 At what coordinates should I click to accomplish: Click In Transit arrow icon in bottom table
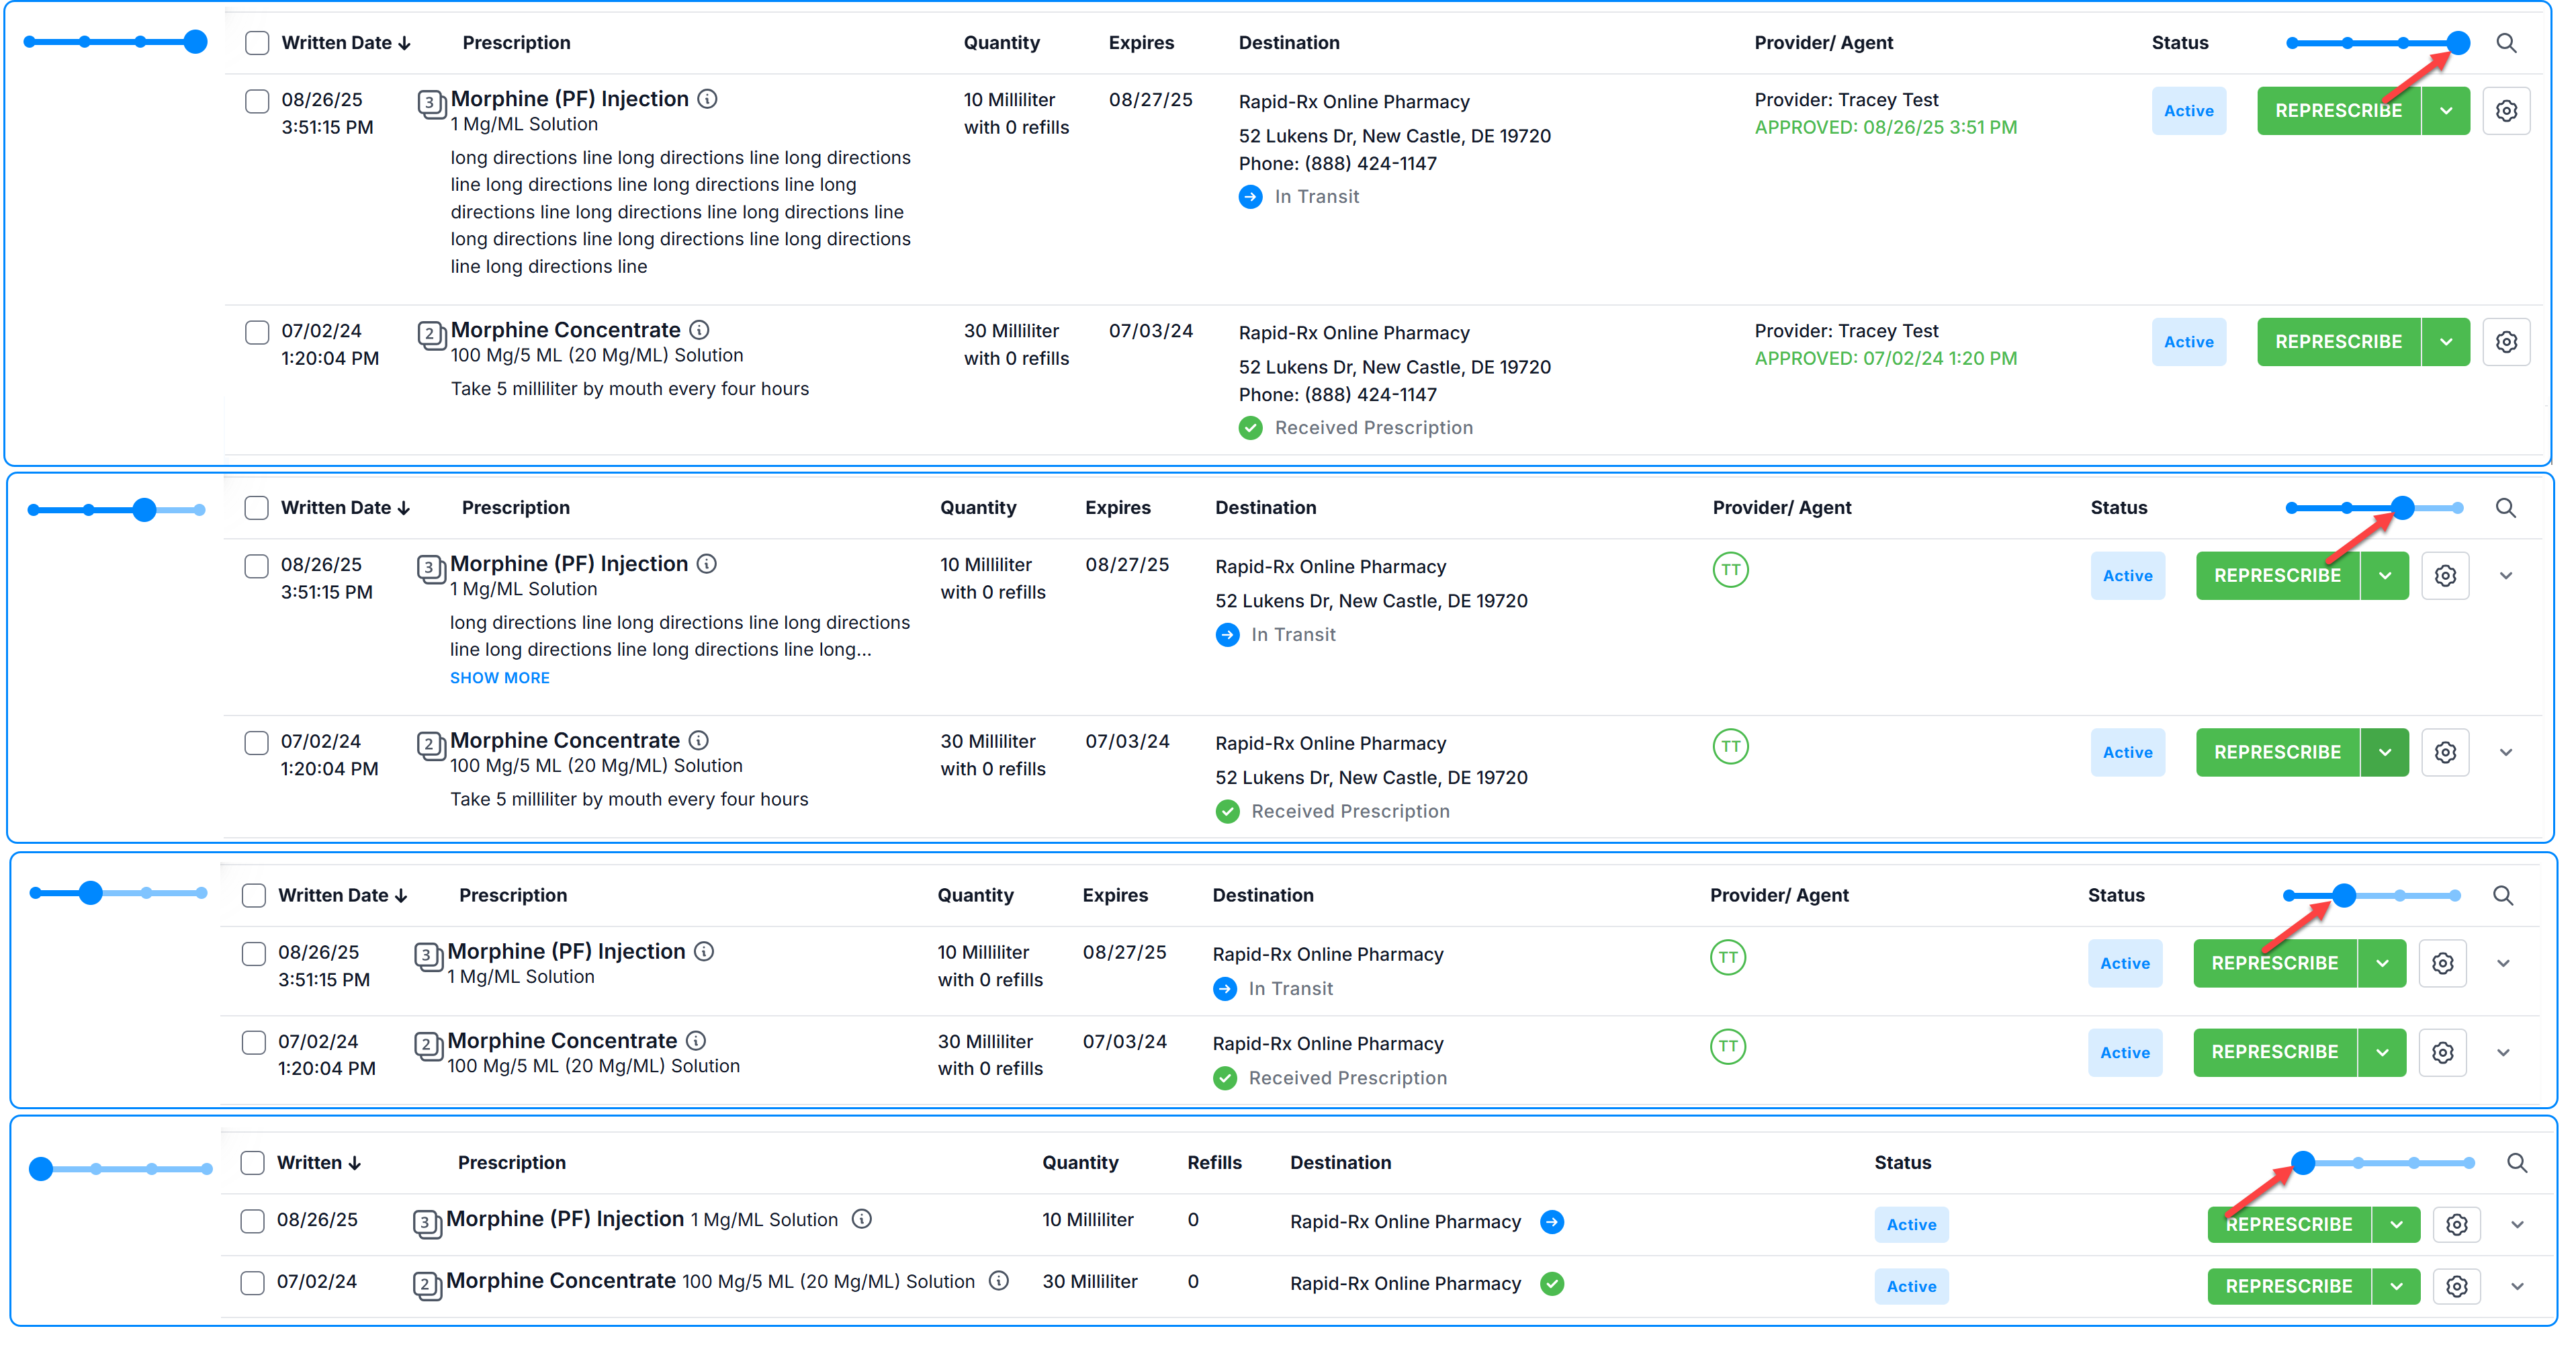(x=1551, y=1222)
